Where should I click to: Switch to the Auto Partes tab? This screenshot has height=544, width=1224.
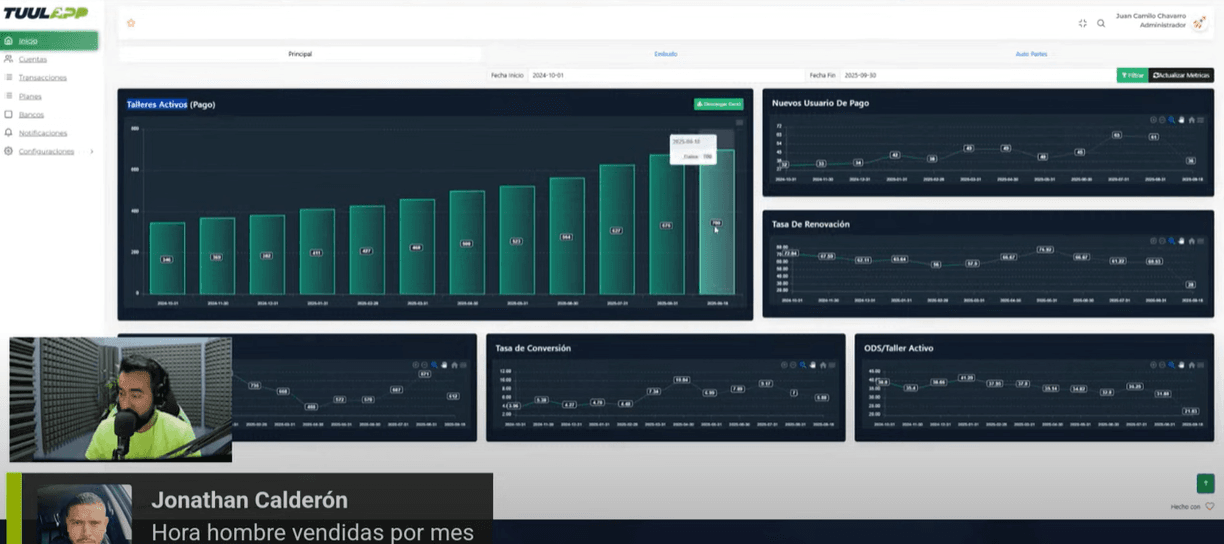pos(1031,54)
